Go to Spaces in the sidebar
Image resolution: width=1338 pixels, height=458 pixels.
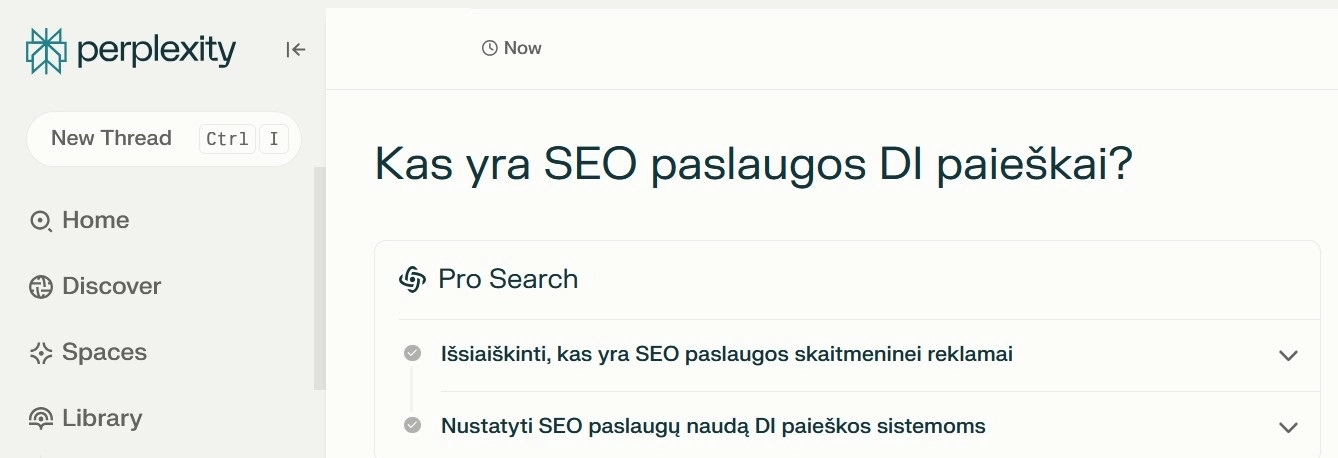(104, 352)
